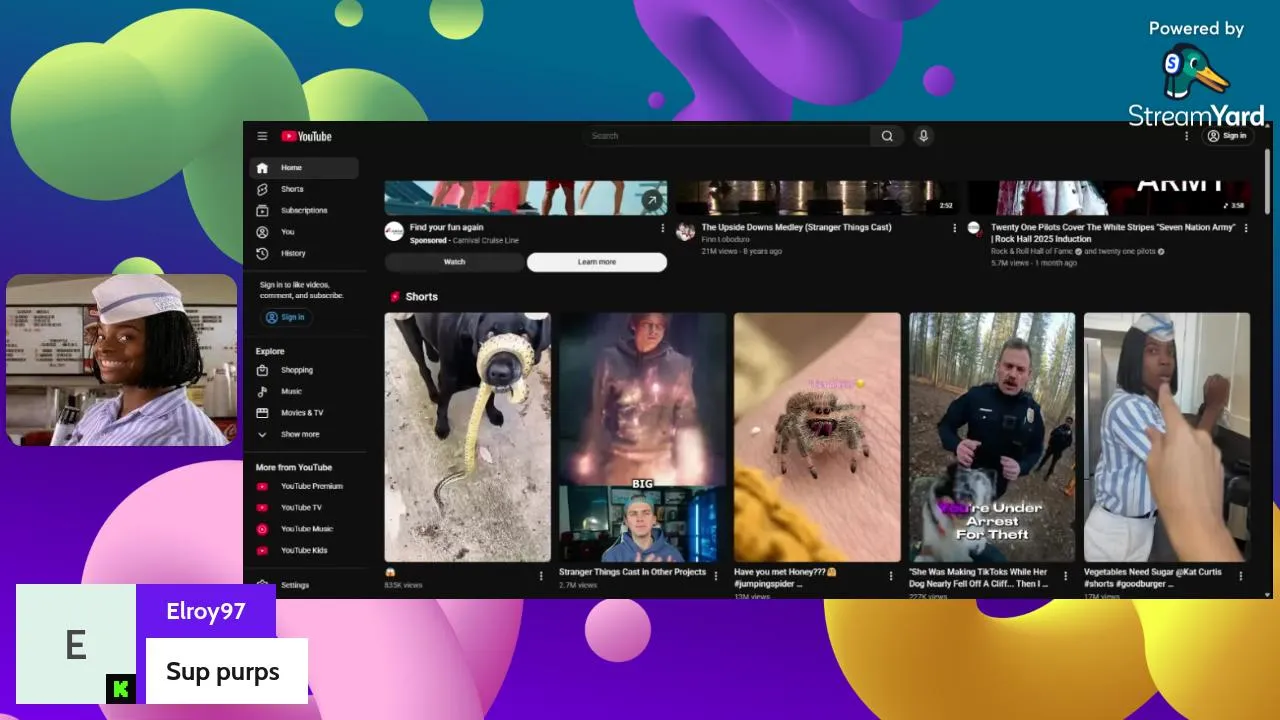The height and width of the screenshot is (720, 1280).
Task: Open YouTube TV link
Action: pos(304,507)
